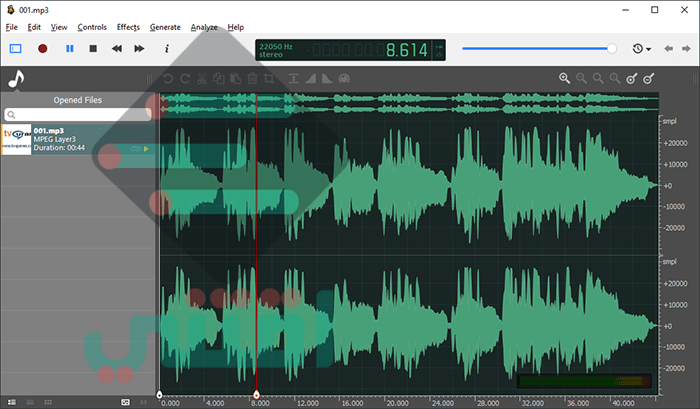Click the Cut scissors icon
Viewport: 700px width, 409px height.
[x=202, y=79]
